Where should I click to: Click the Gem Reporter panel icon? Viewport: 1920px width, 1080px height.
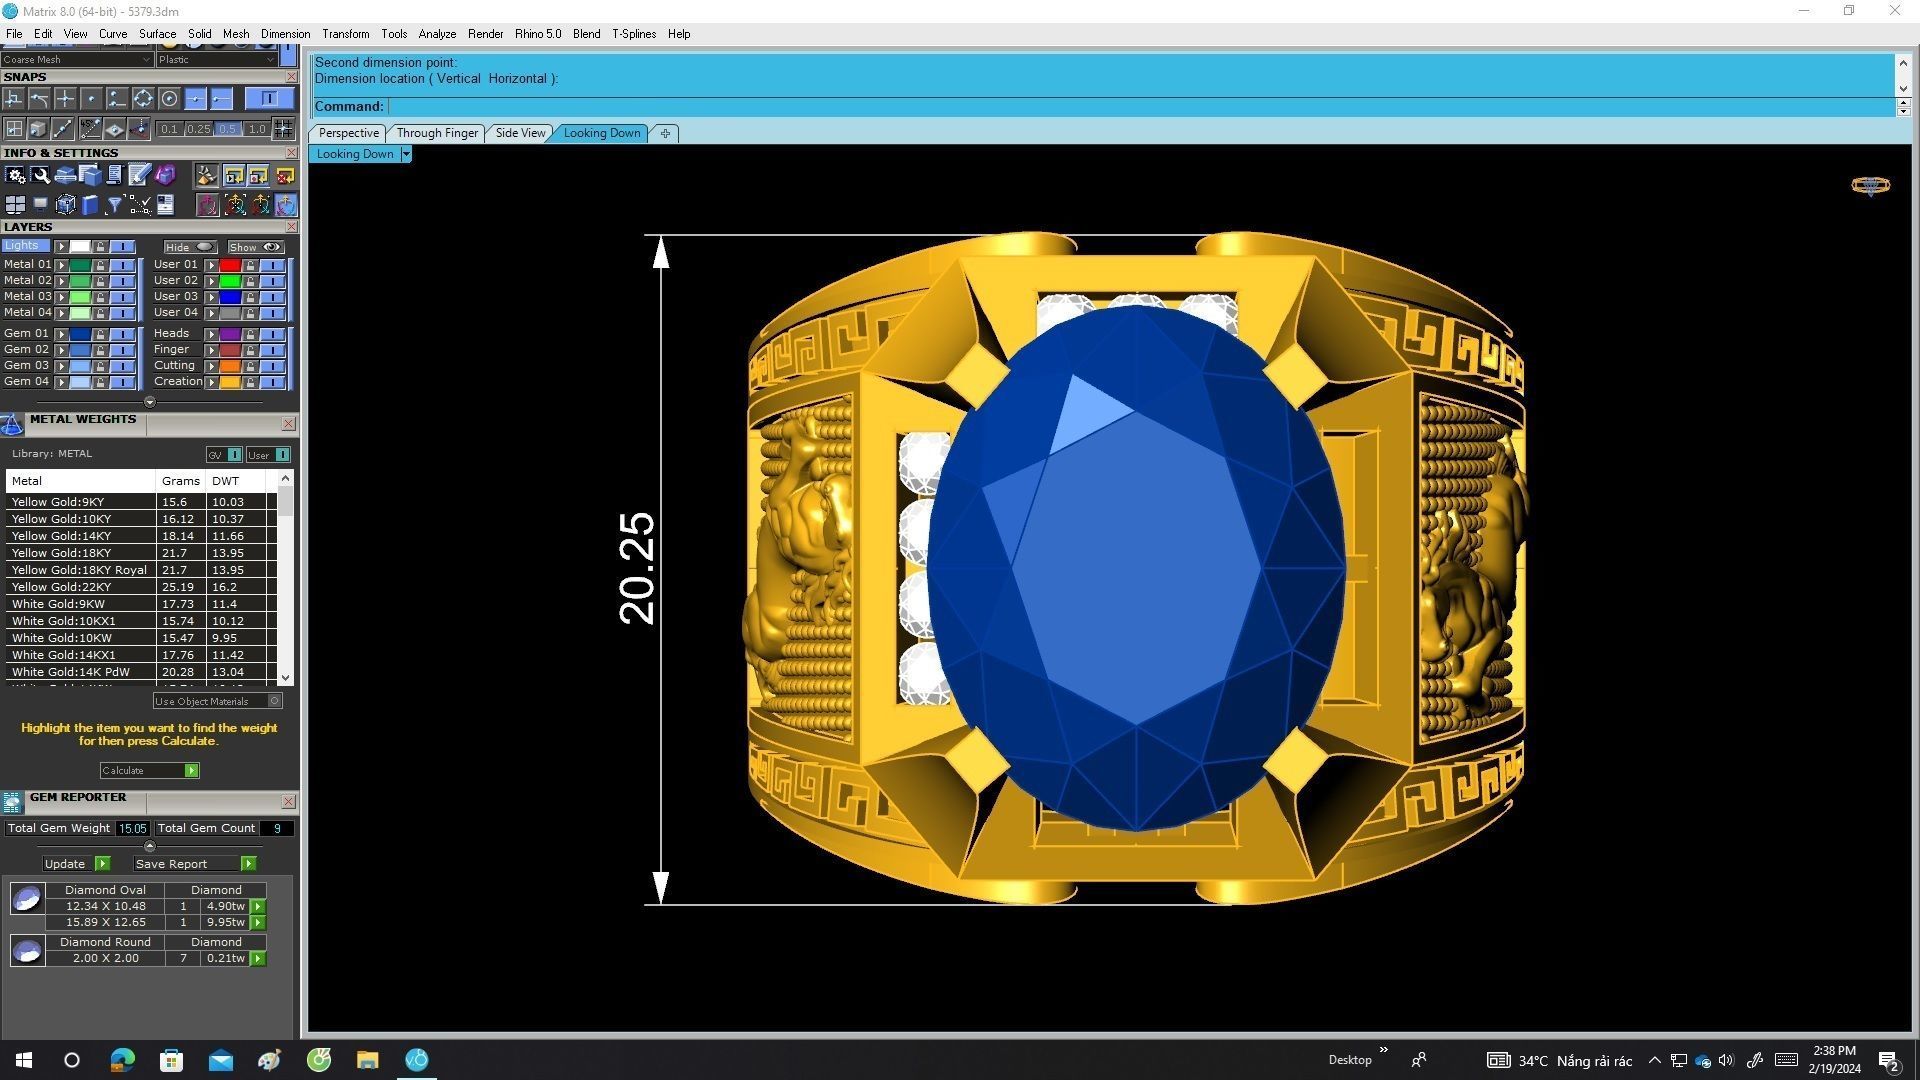pos(12,802)
